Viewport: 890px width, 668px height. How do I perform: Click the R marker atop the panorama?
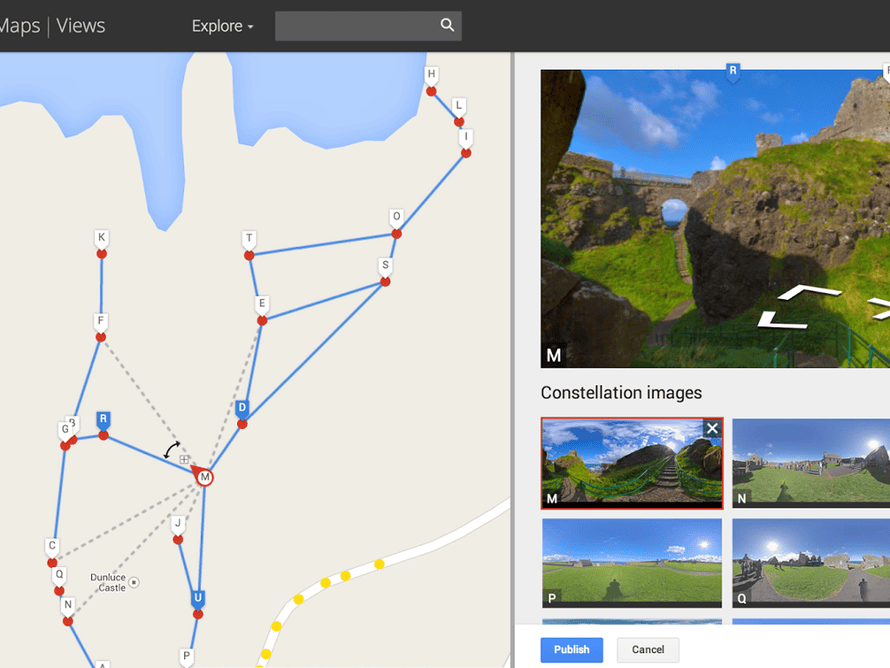pos(733,71)
